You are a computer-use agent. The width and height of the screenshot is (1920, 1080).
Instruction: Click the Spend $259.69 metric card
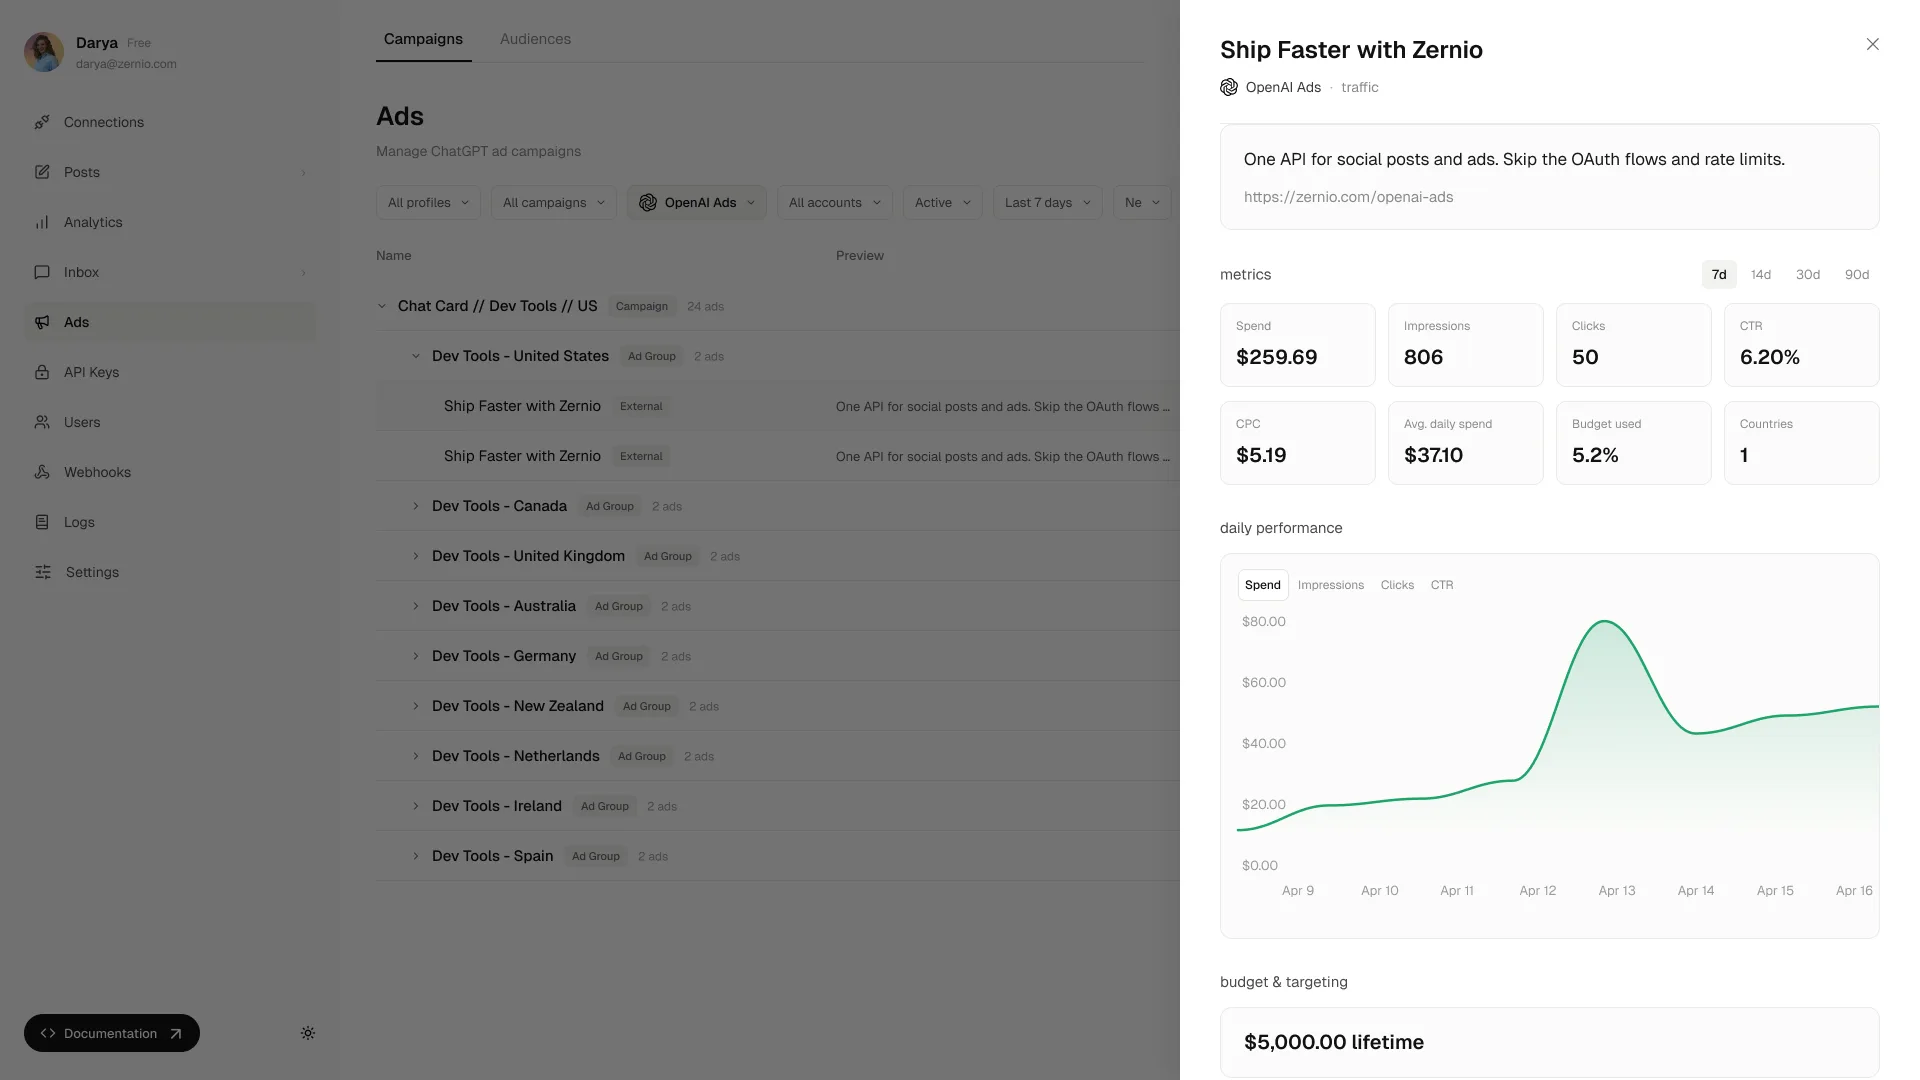1297,345
